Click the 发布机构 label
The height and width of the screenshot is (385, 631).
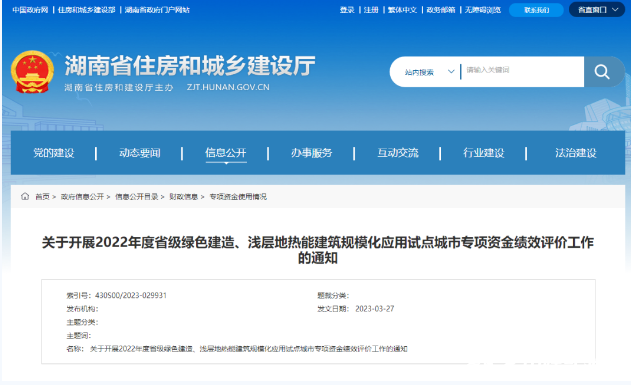[x=82, y=309]
